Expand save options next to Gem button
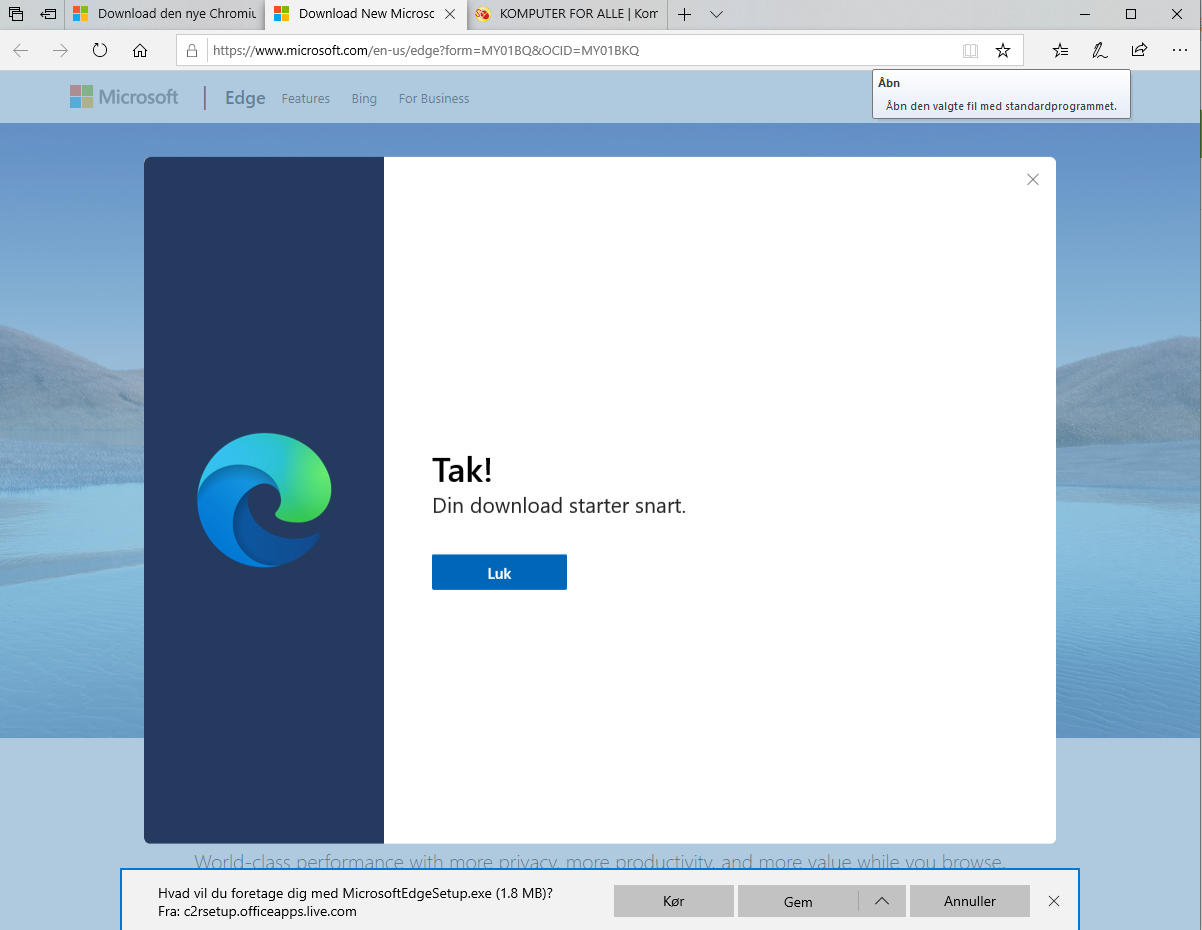Screen dimensions: 1202x930 (x=881, y=901)
